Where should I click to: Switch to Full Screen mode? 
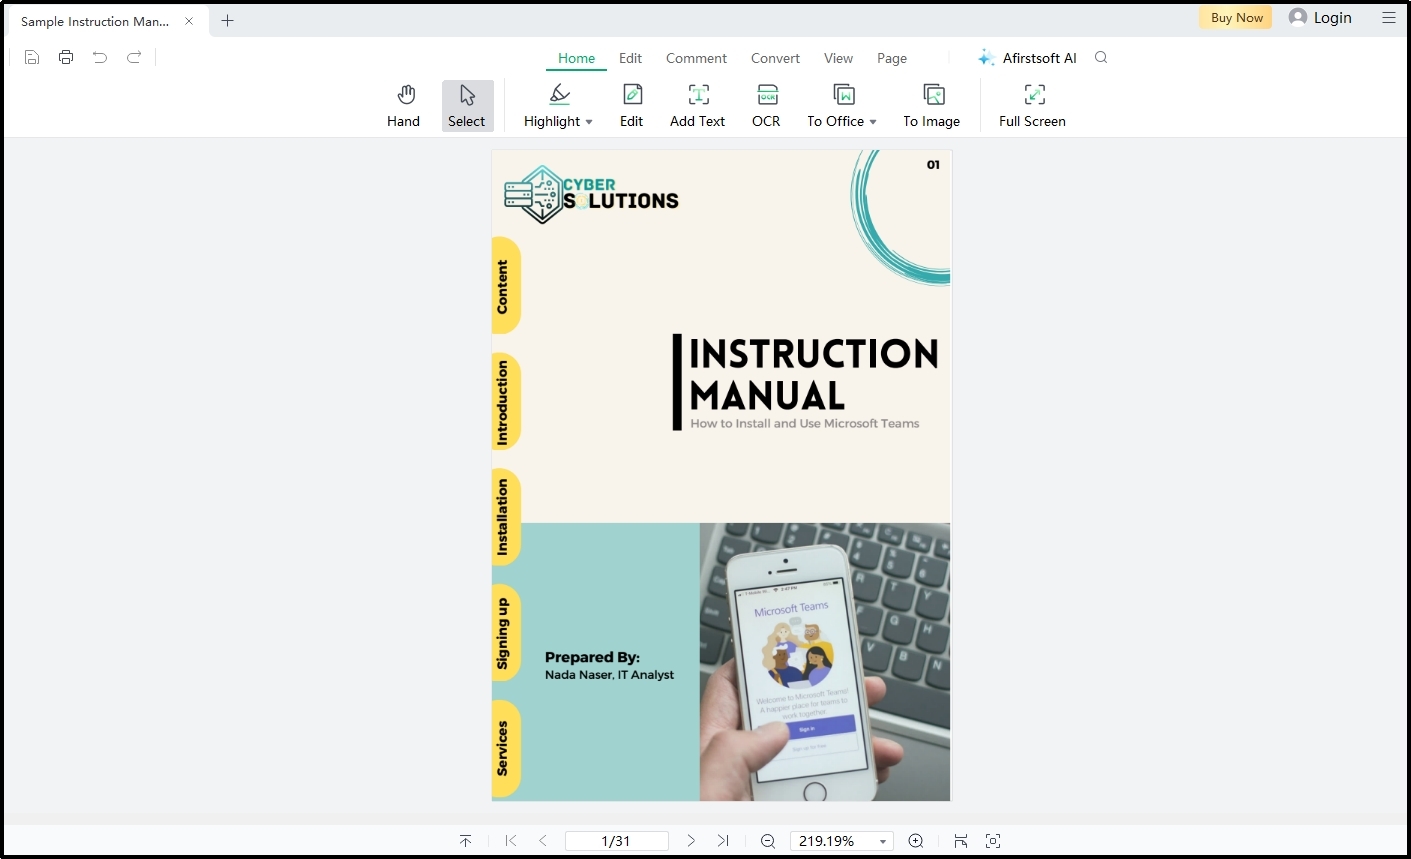pyautogui.click(x=1033, y=106)
